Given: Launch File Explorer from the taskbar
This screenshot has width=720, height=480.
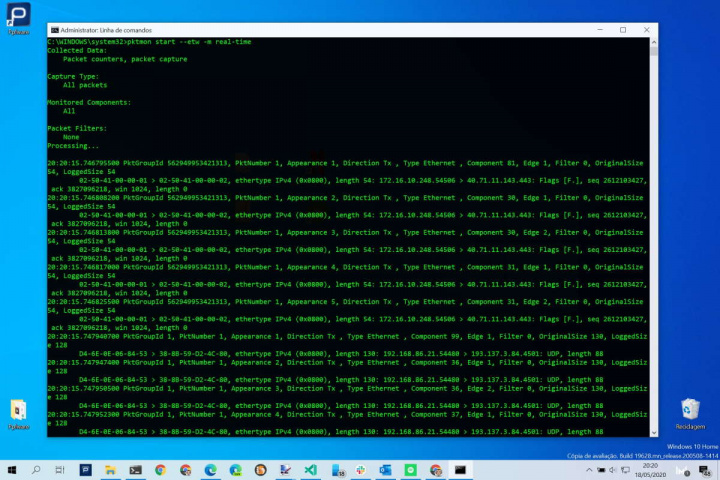Looking at the screenshot, I should tap(111, 469).
